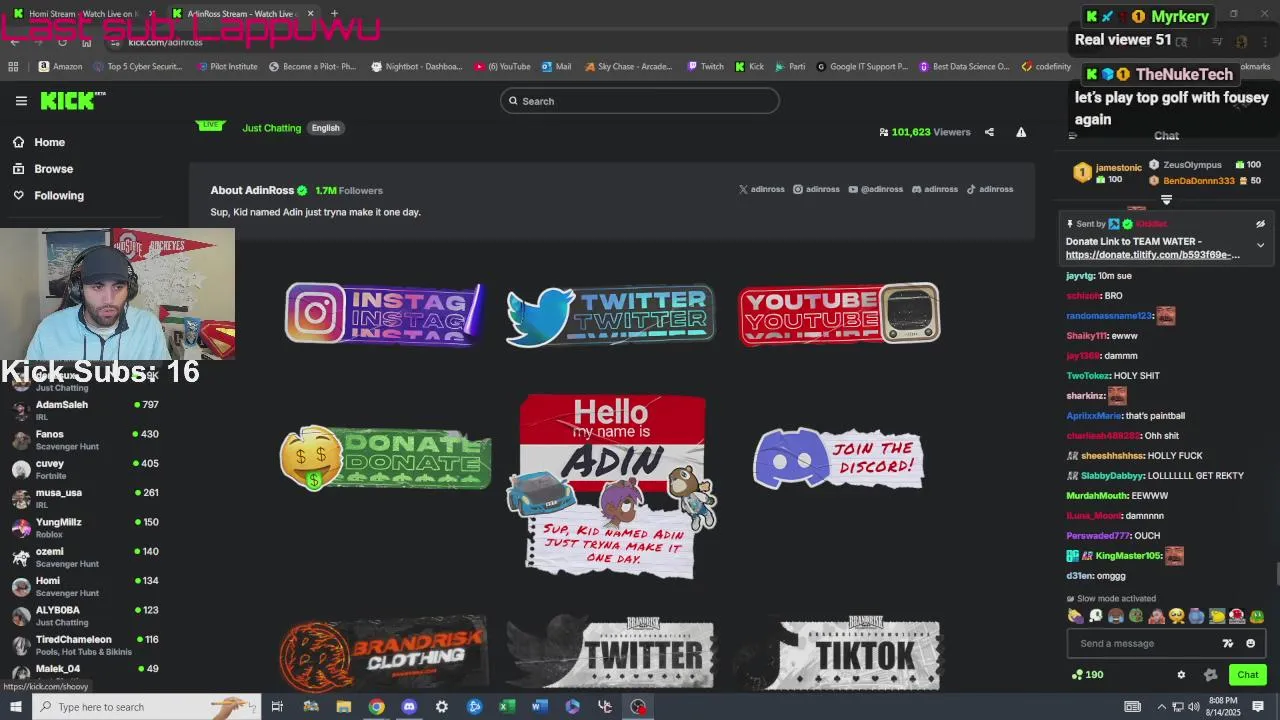Expand the pinned message chevron
This screenshot has height=720, width=1280.
(1260, 245)
